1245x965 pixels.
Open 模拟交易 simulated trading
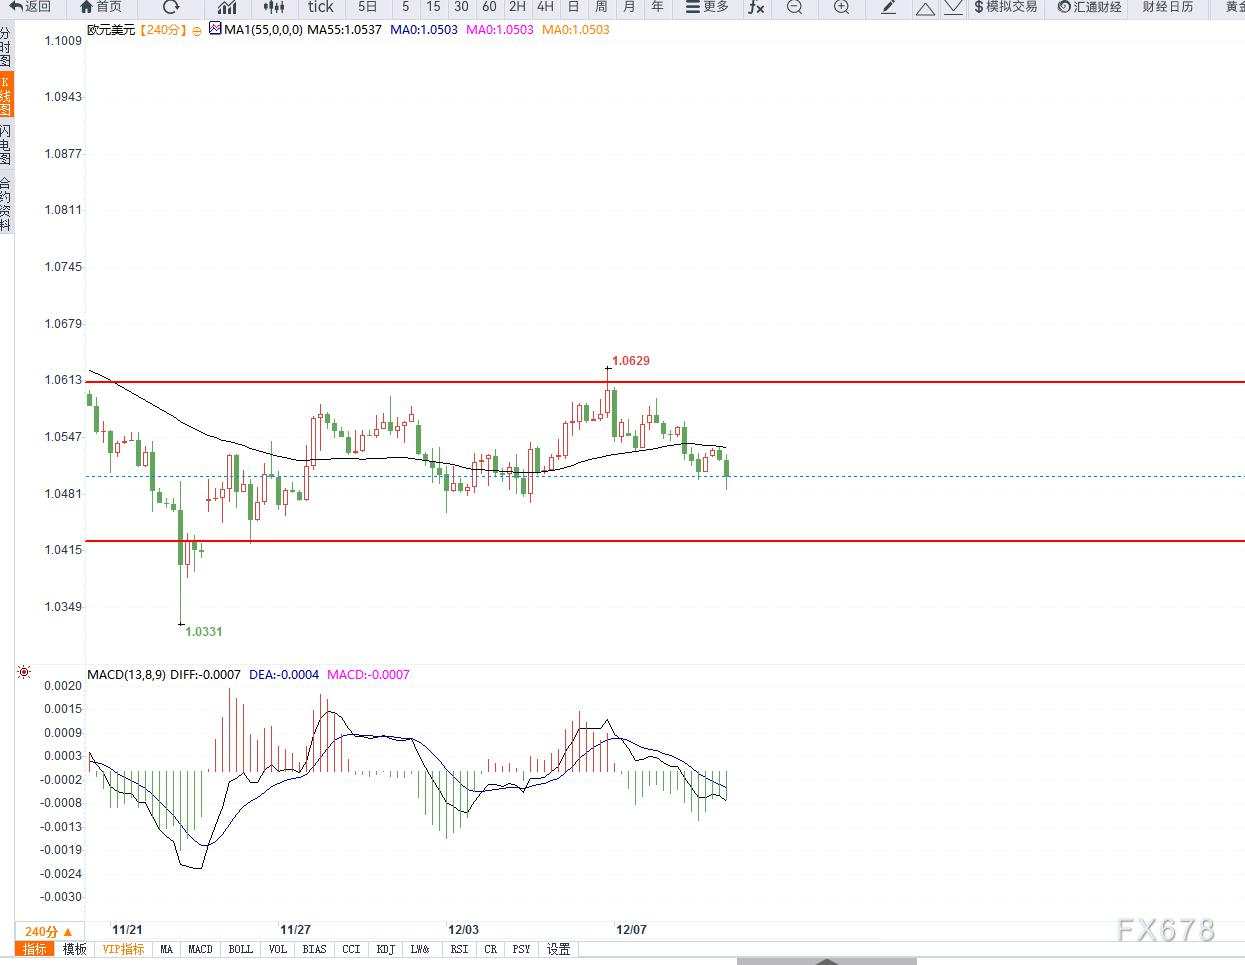click(1006, 7)
